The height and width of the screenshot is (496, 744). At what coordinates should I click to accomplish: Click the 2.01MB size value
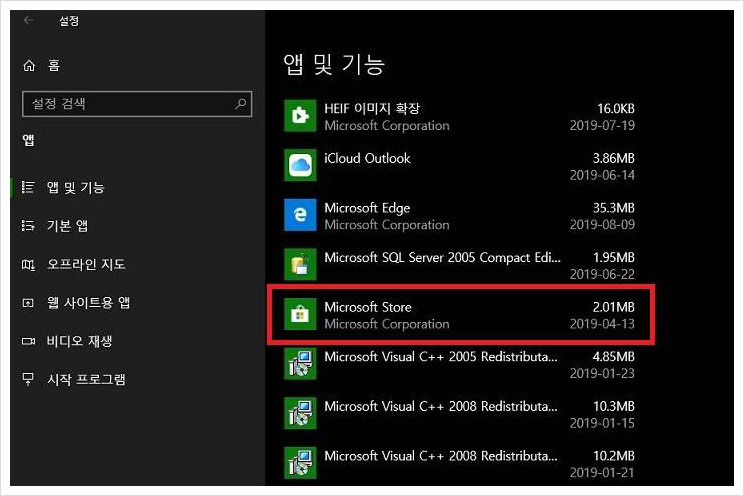coord(614,307)
